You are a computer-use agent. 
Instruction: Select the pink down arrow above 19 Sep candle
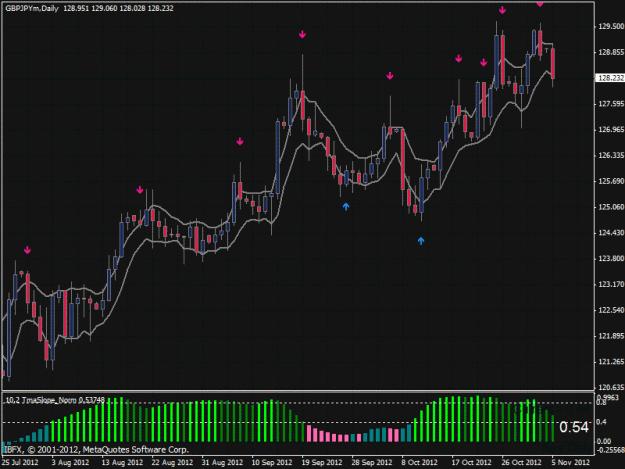303,35
